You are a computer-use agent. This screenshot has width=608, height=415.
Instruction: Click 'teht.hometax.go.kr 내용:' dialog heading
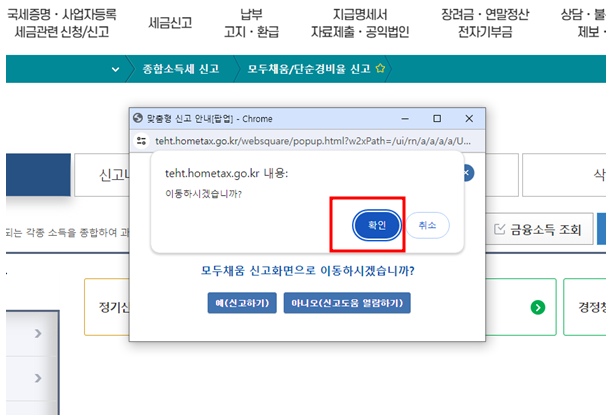(x=227, y=173)
